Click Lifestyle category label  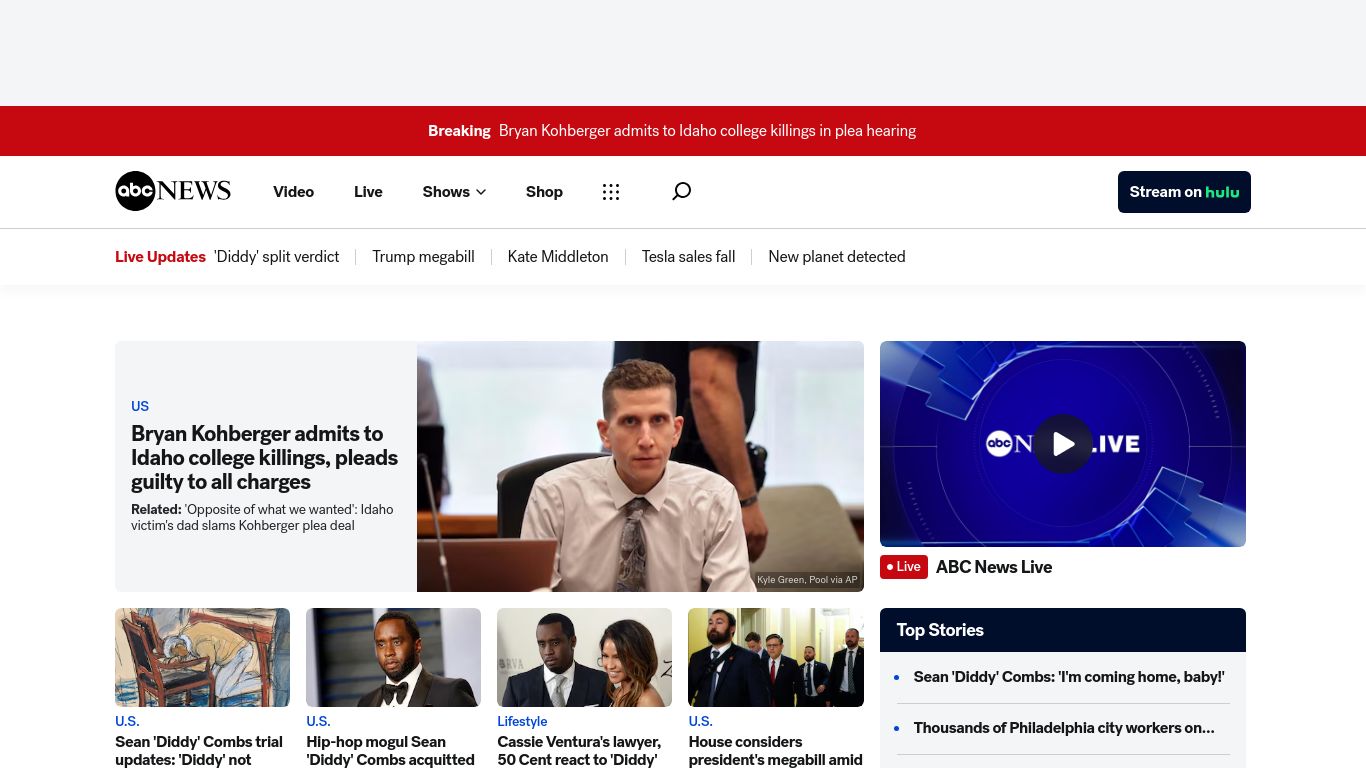[x=522, y=721]
